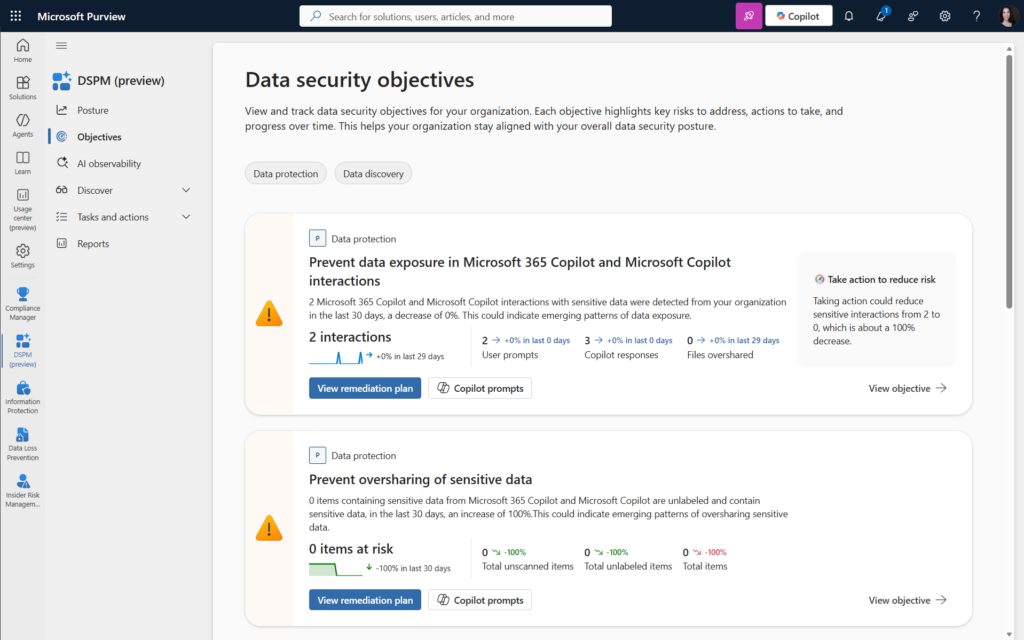Toggle the Data discovery filter chip
Screen dimensions: 1024x640
[x=373, y=174]
